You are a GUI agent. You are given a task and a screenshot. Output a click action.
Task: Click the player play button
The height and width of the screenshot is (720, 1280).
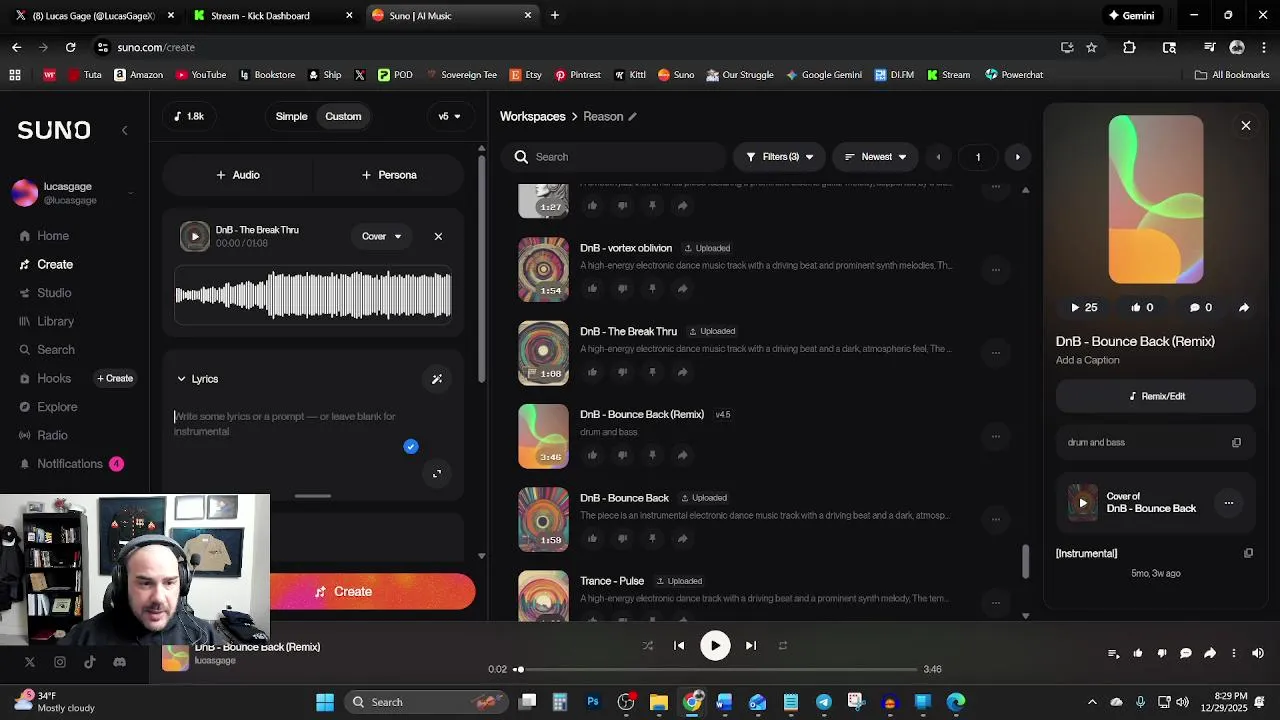[715, 646]
